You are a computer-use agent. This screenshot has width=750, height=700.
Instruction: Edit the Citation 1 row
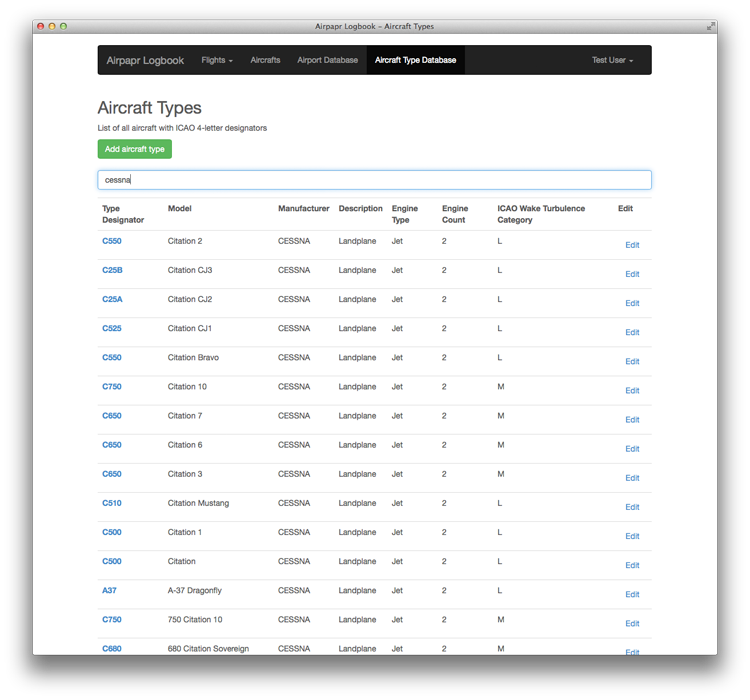pyautogui.click(x=632, y=536)
